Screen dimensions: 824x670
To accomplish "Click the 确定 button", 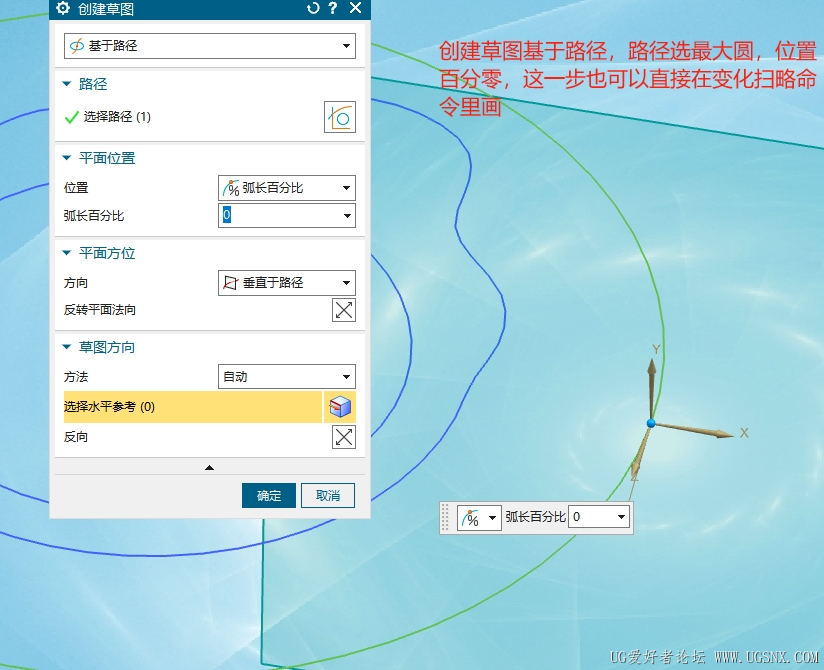I will [x=269, y=496].
